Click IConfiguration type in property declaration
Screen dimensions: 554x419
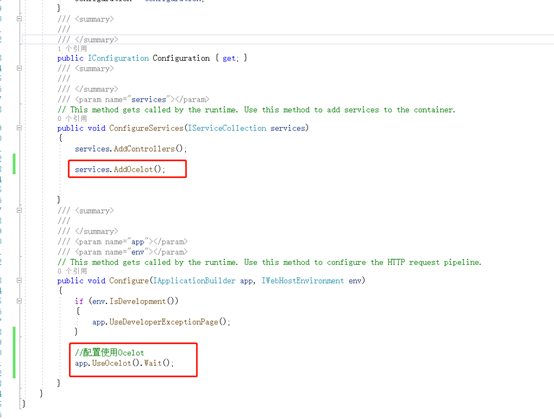tap(118, 58)
